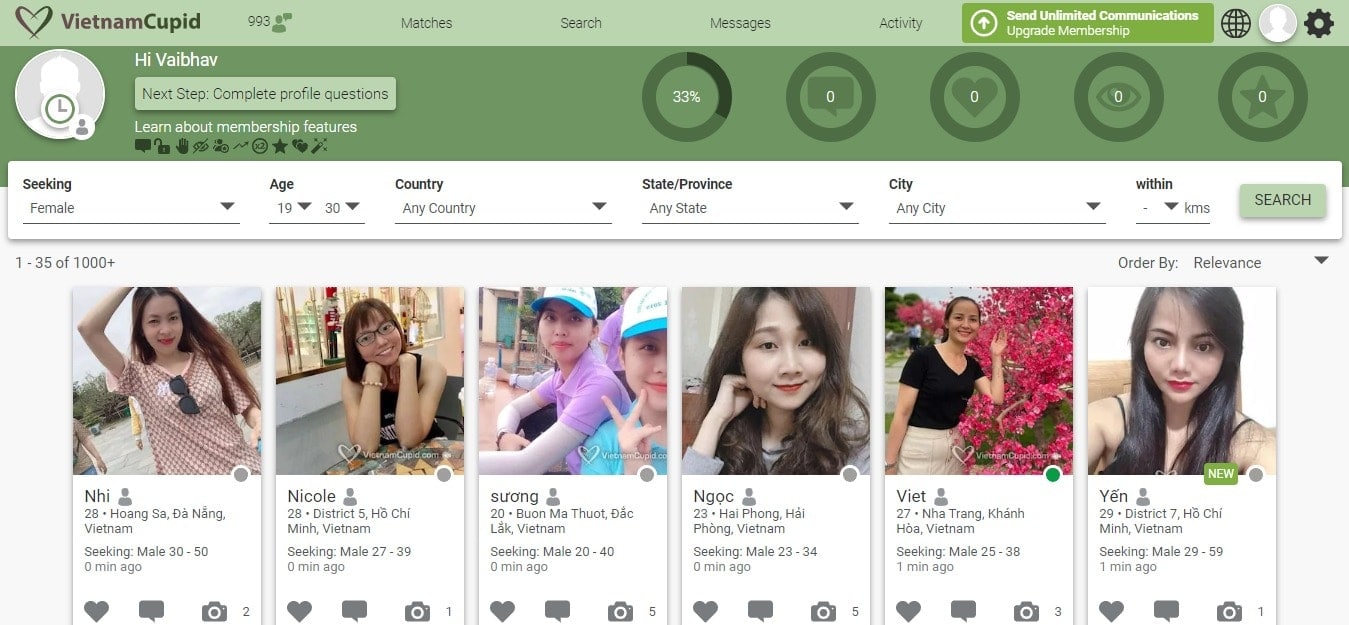Open Learn about membership features link
The height and width of the screenshot is (625, 1349).
pos(246,127)
